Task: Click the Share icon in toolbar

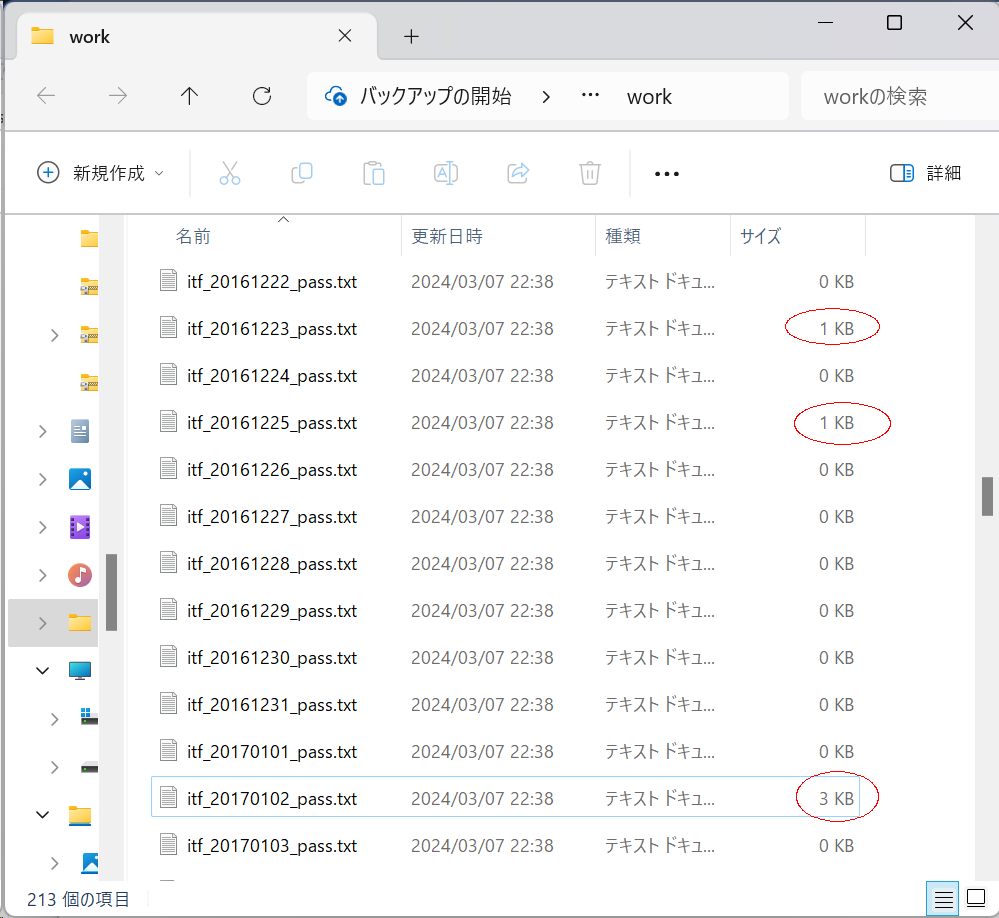Action: (518, 173)
